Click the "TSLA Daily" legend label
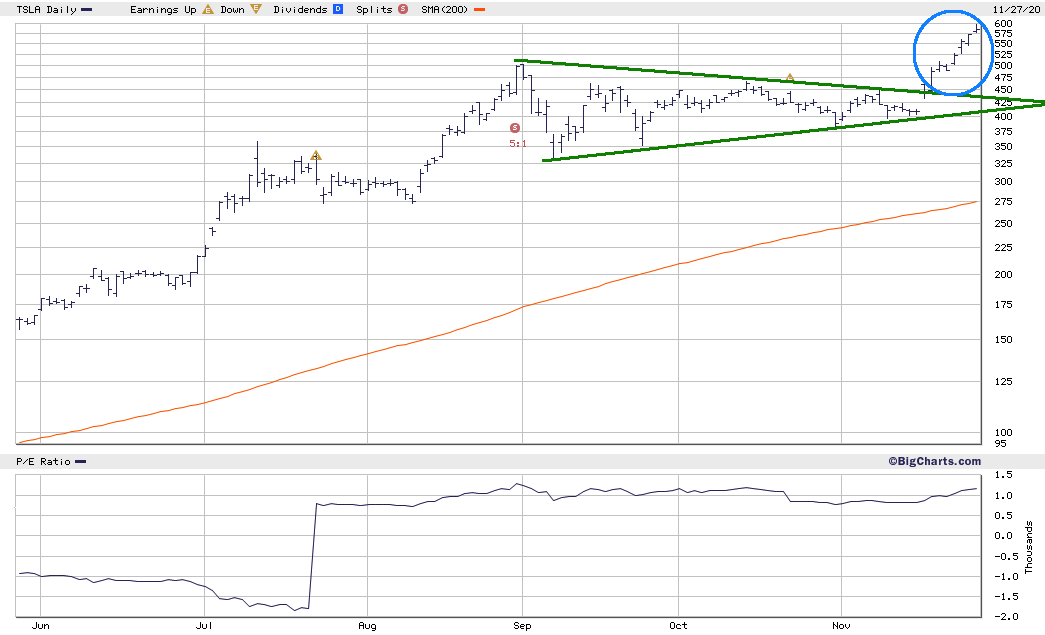The height and width of the screenshot is (635, 1045). (46, 9)
